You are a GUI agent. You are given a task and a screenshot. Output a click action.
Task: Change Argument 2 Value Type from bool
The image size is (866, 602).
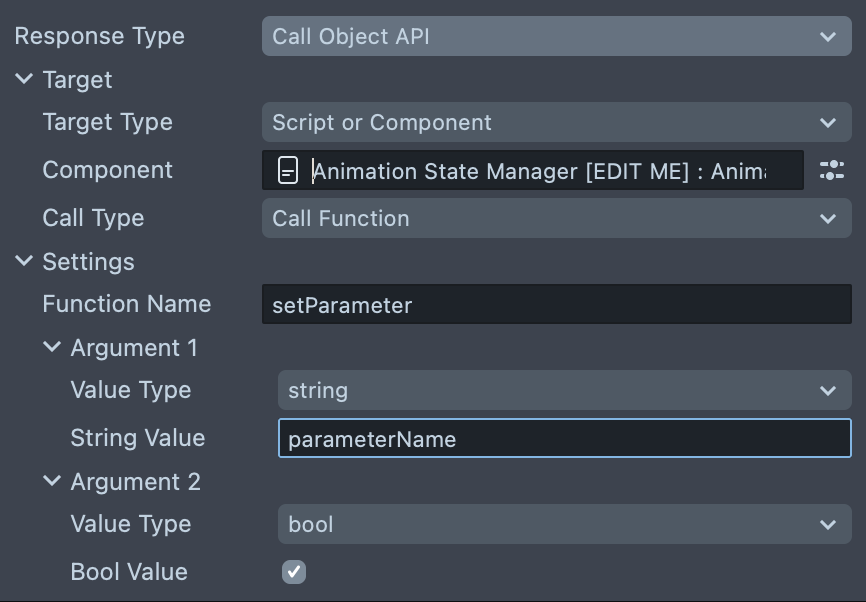click(563, 525)
